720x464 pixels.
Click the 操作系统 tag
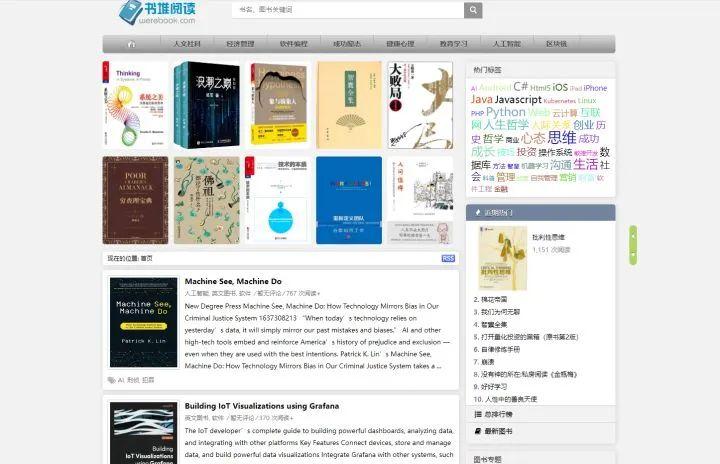(x=555, y=152)
